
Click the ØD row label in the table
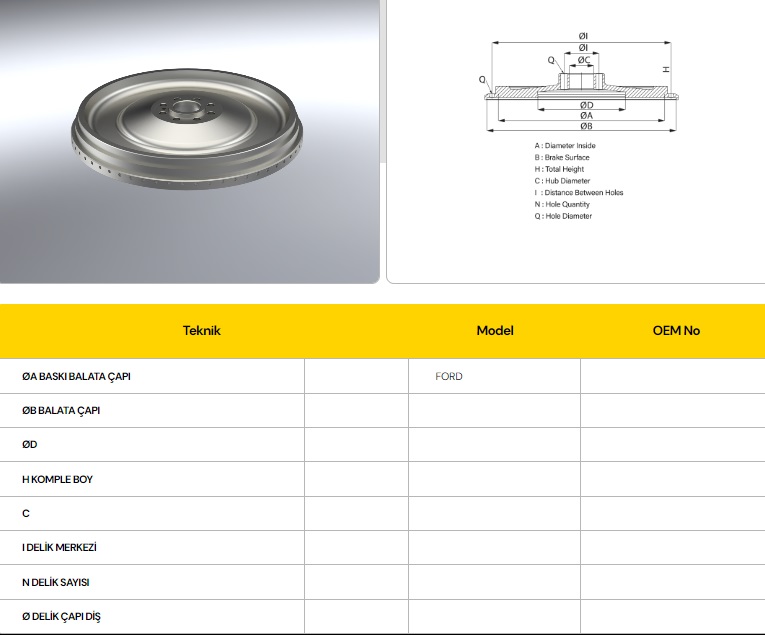[x=30, y=445]
